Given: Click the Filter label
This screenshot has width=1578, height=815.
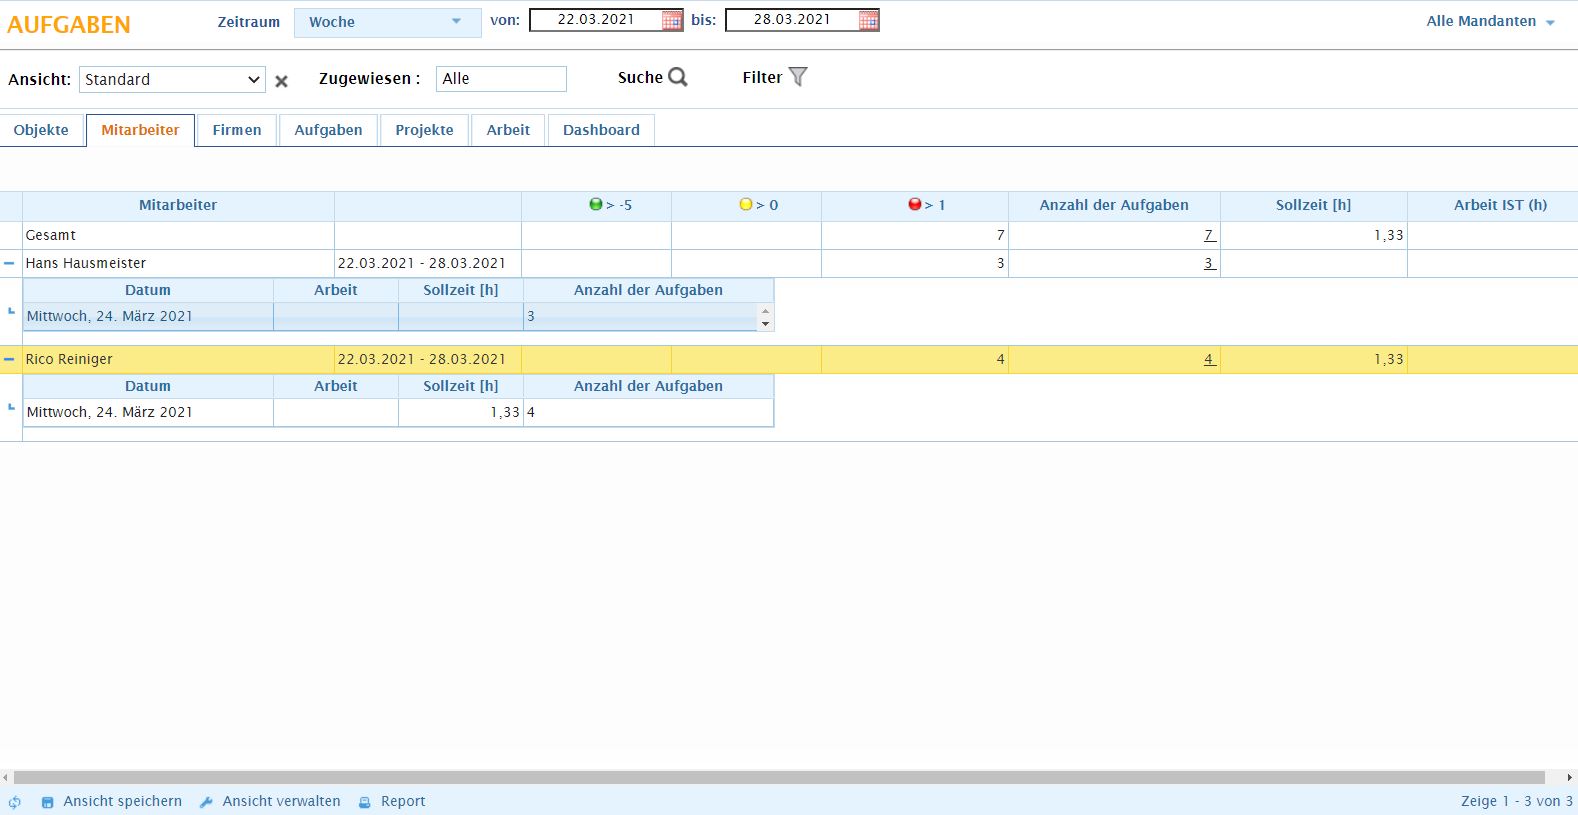Looking at the screenshot, I should point(762,77).
